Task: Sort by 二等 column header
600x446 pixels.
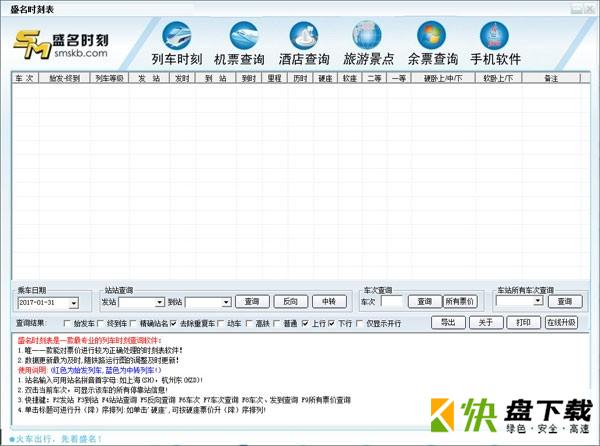Action: click(x=374, y=78)
